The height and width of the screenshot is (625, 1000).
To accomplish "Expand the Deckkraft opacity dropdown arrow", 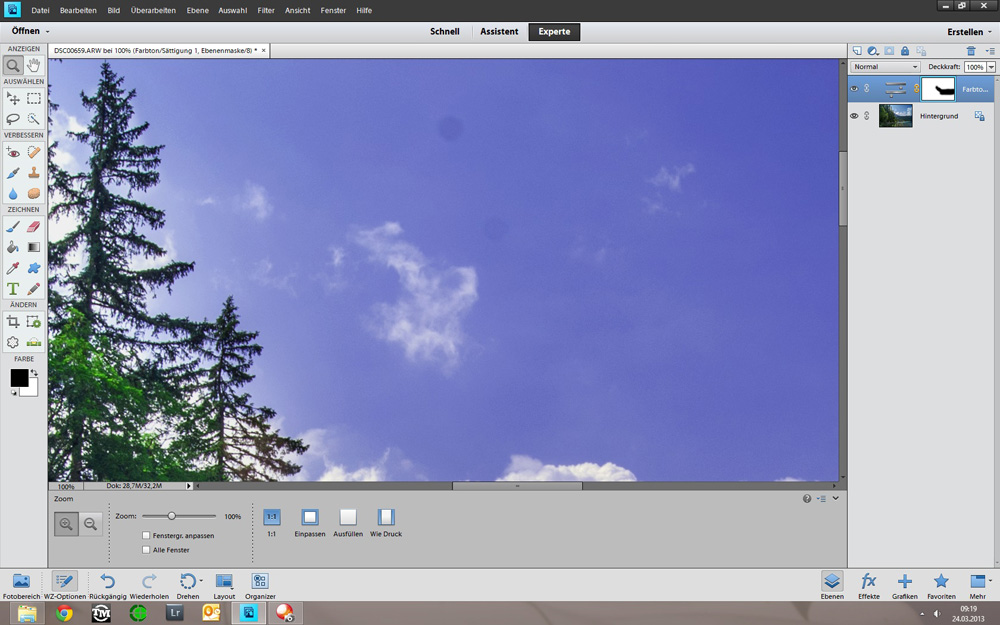I will 991,67.
